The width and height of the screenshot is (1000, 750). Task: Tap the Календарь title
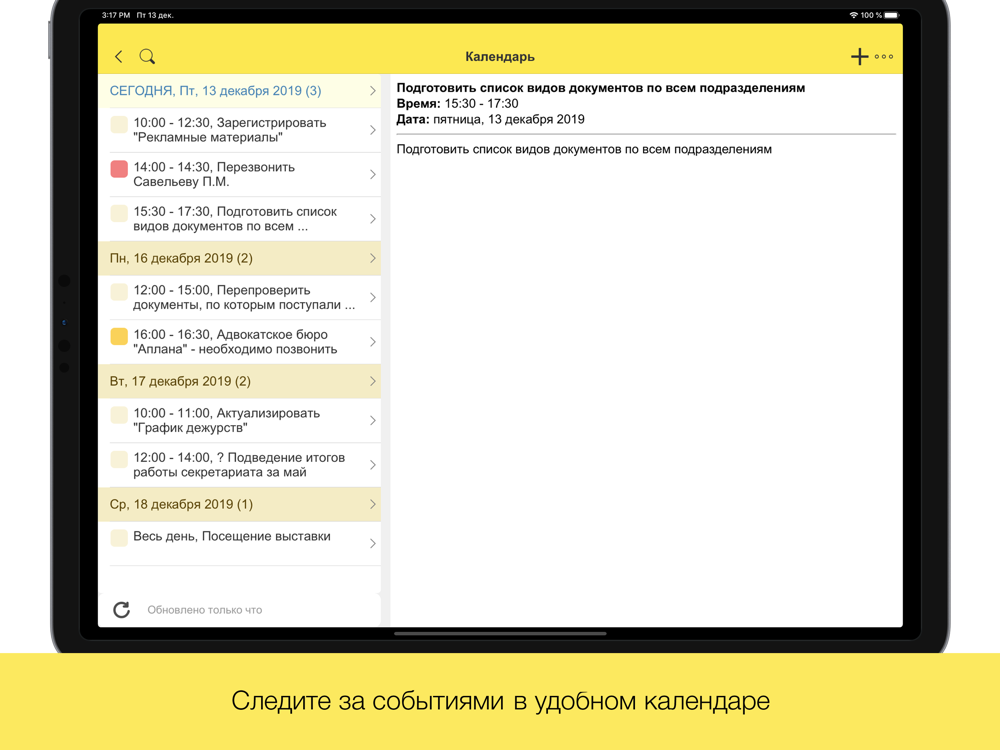click(x=500, y=57)
